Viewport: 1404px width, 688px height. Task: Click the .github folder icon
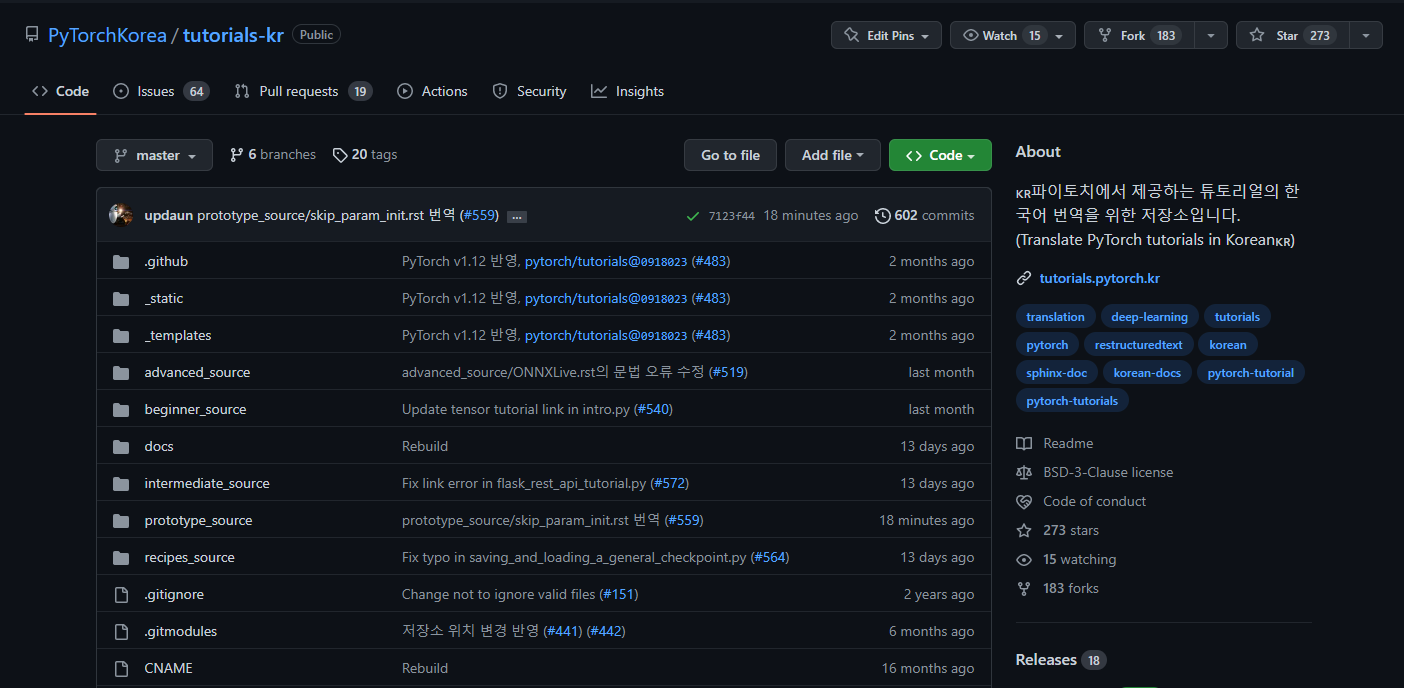pyautogui.click(x=121, y=261)
